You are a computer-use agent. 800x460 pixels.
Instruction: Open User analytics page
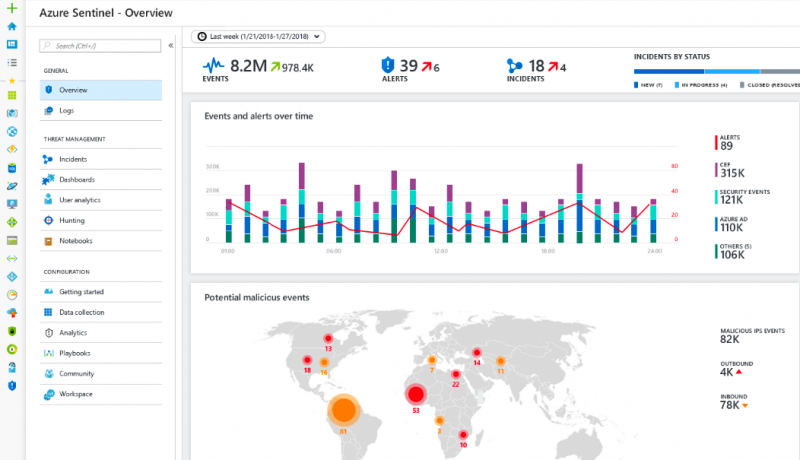pyautogui.click(x=79, y=200)
